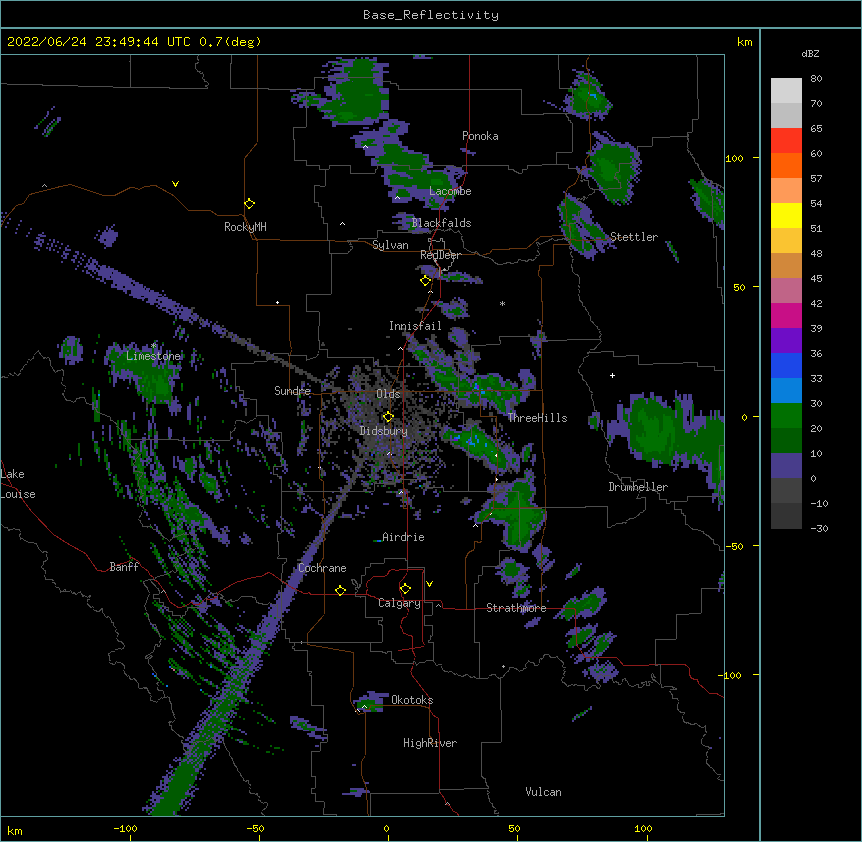
Task: Pick the light gray 70-80 dBZ legend swatch
Action: 786,91
